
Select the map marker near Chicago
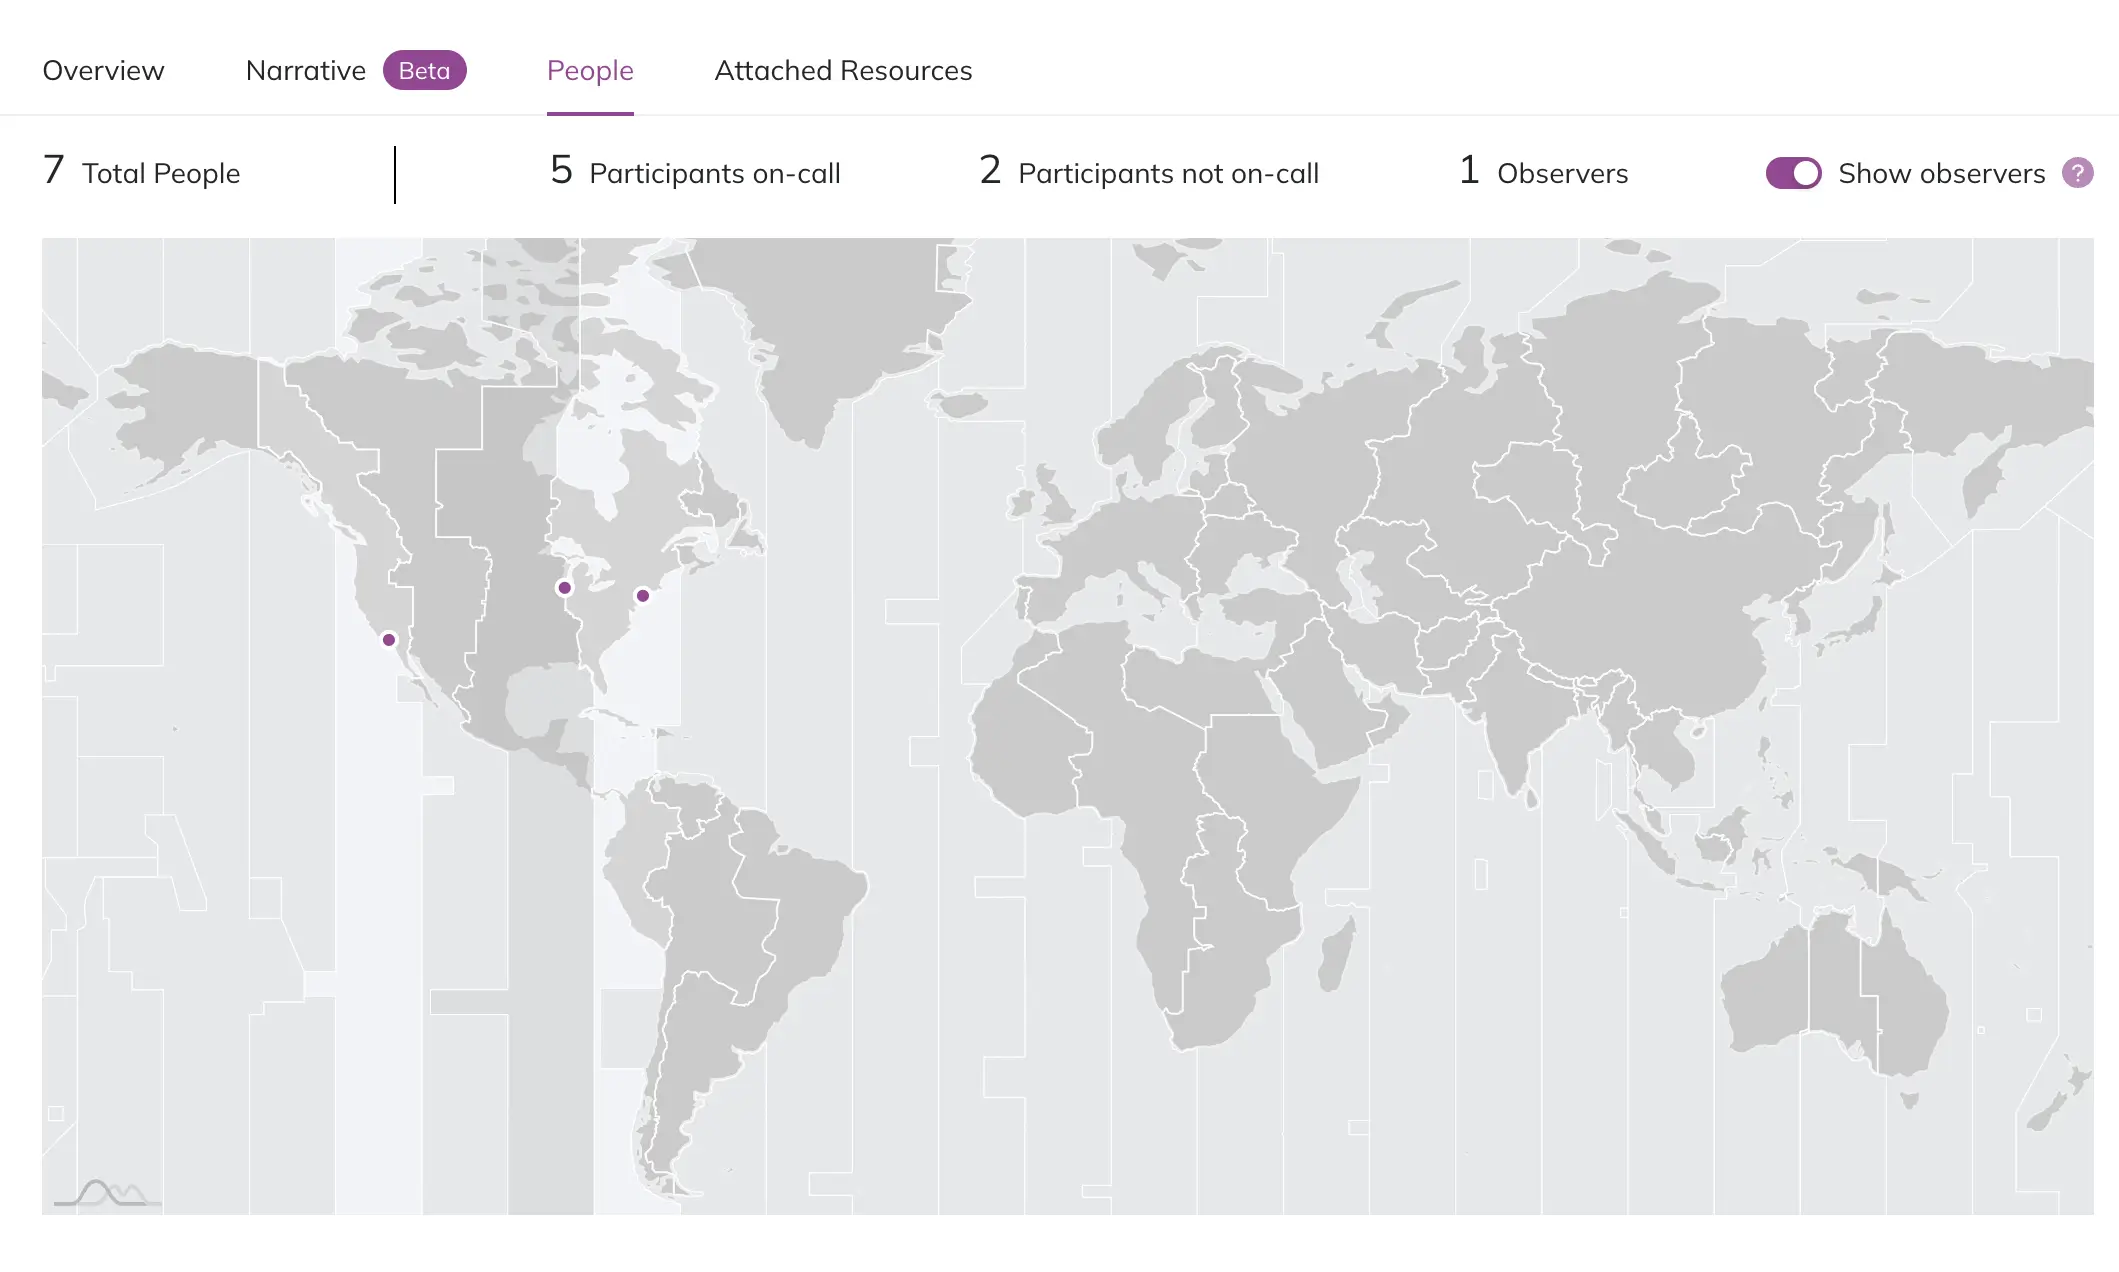[x=565, y=588]
